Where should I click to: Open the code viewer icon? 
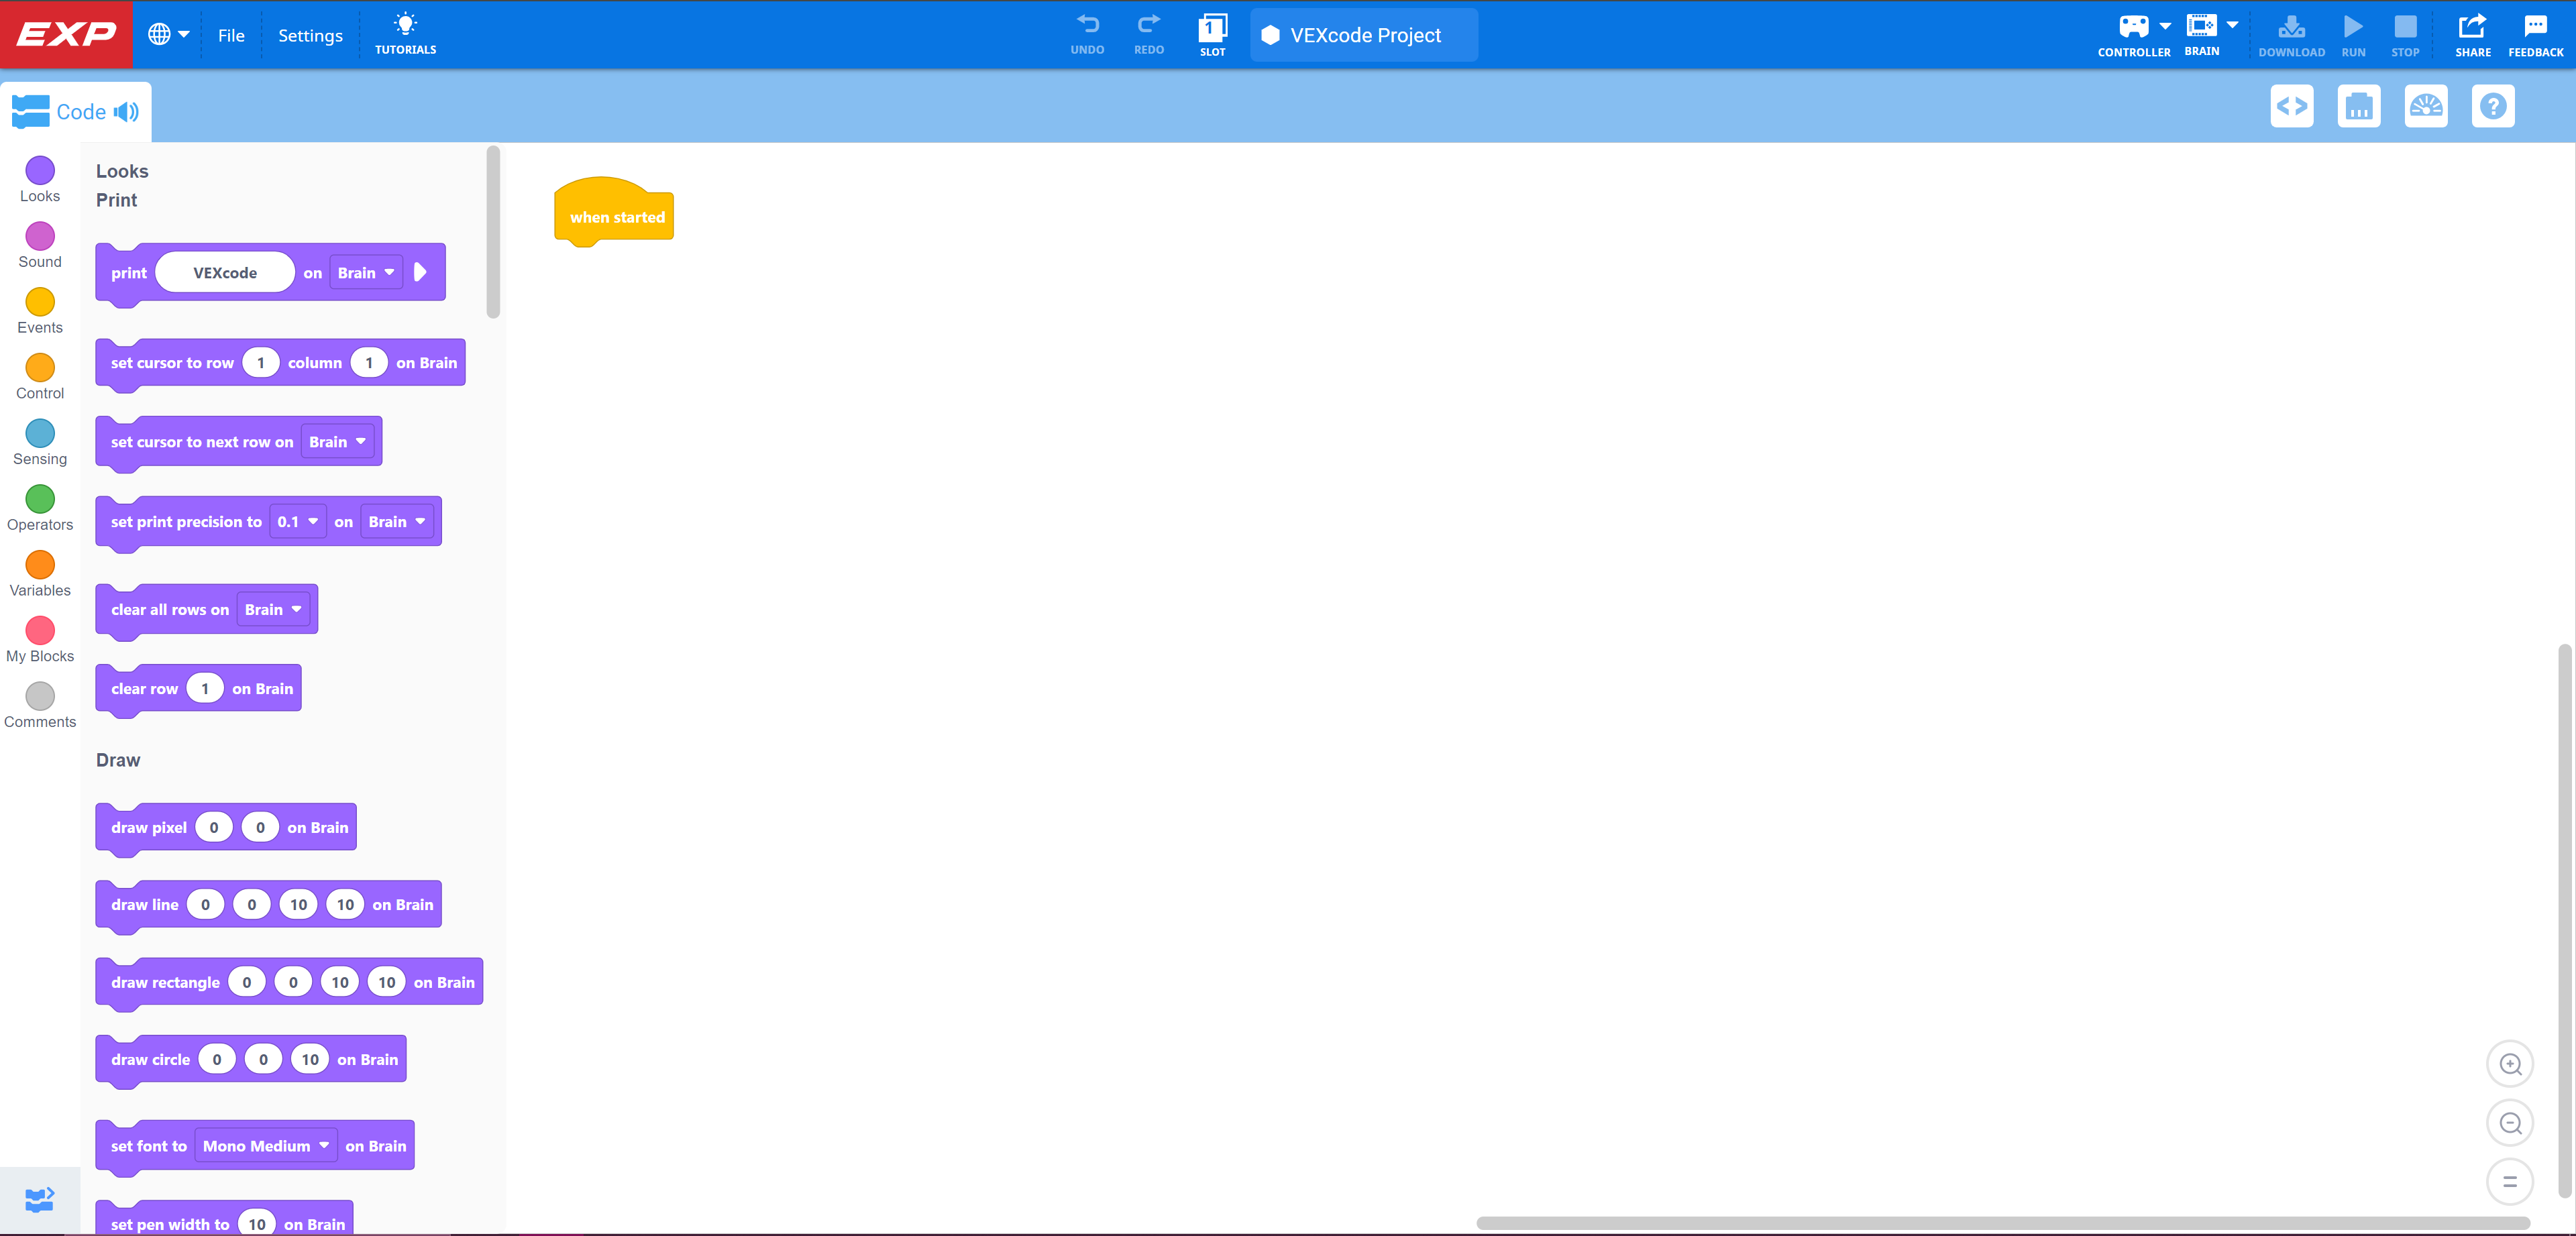pyautogui.click(x=2292, y=106)
